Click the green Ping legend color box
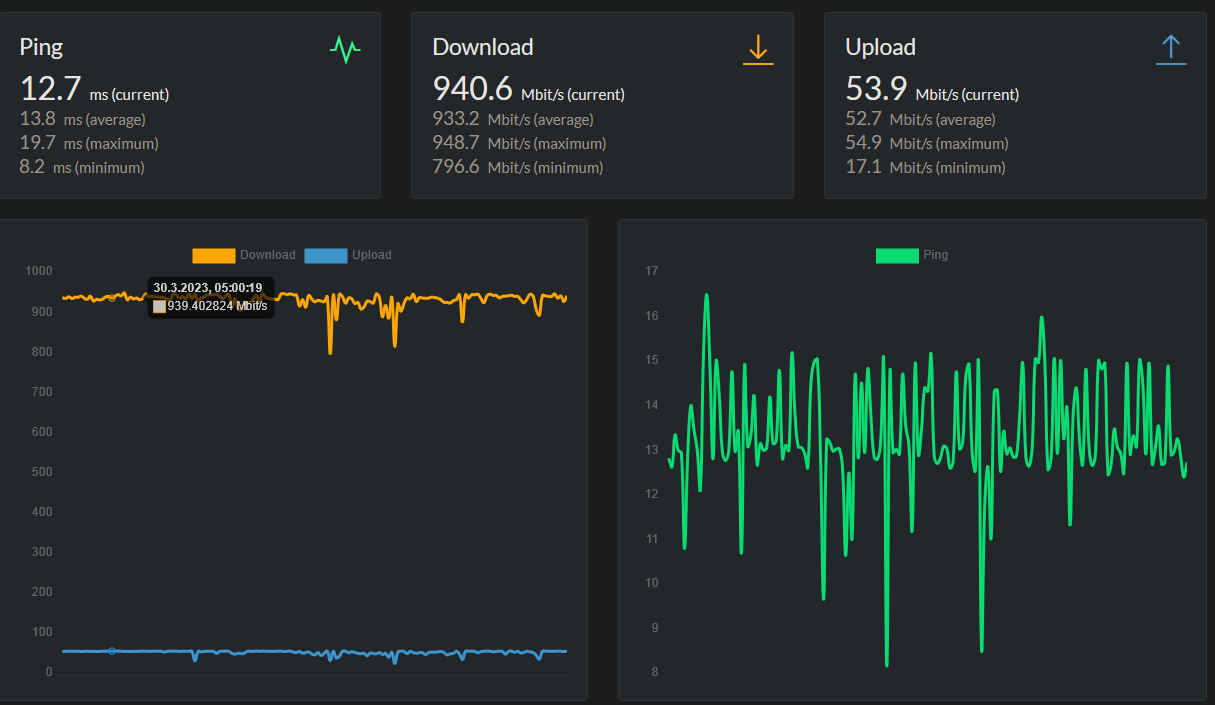Screen dimensions: 1215x705 897,255
